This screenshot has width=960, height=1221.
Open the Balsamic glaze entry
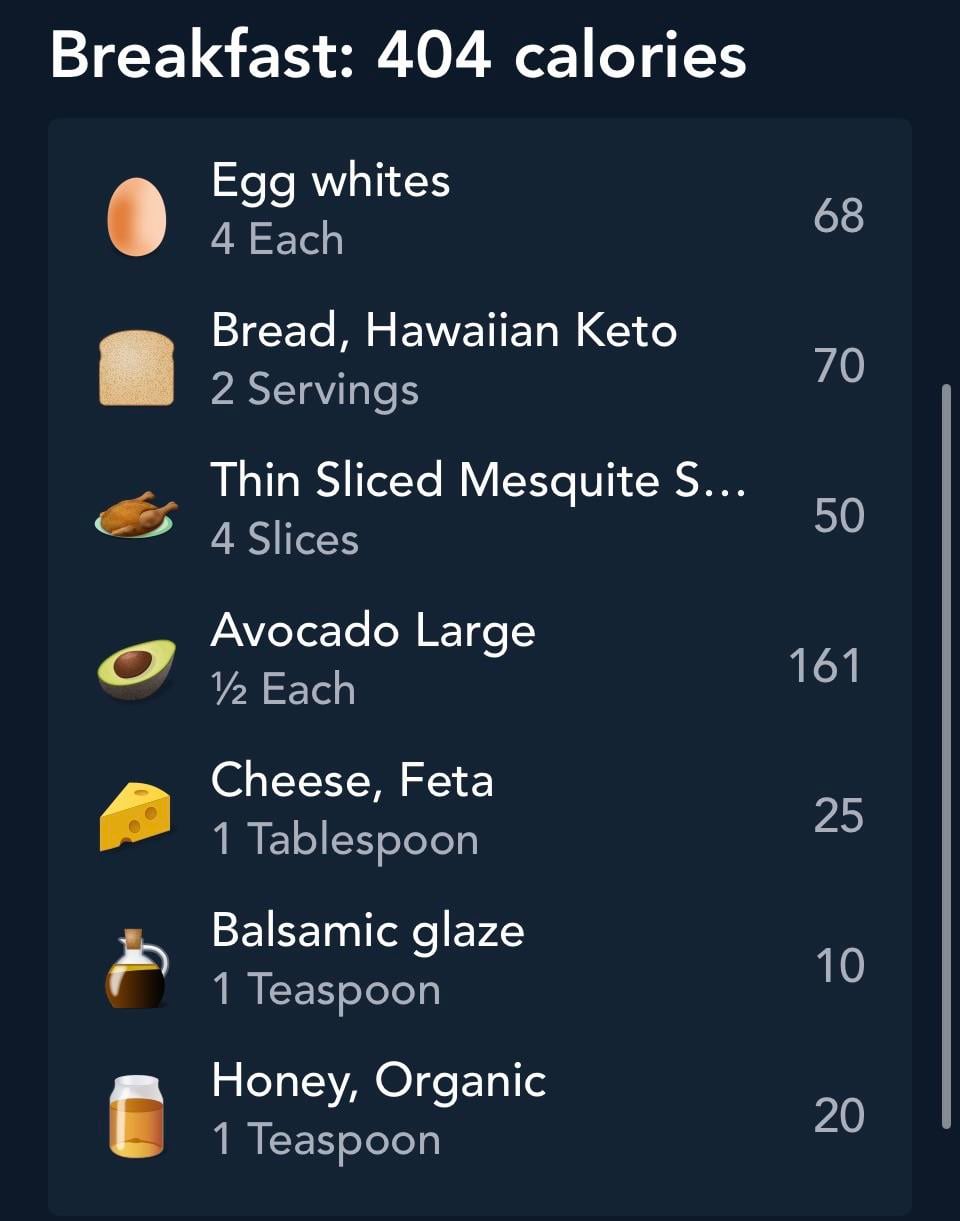(x=368, y=931)
